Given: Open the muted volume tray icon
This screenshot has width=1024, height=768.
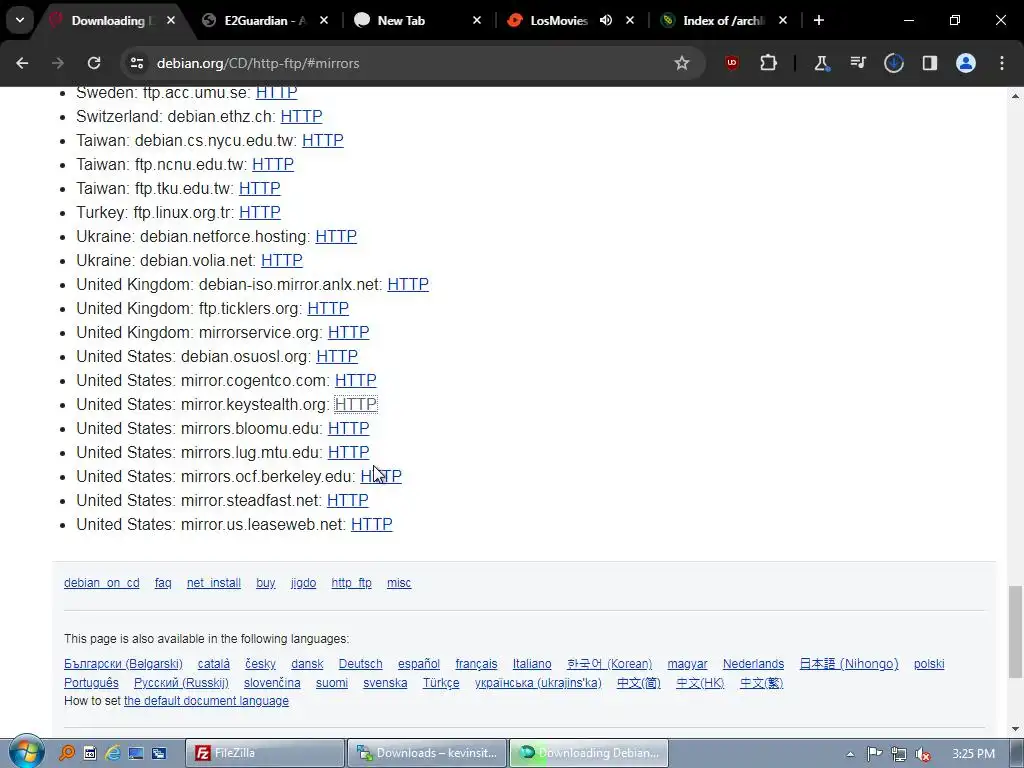Looking at the screenshot, I should click(923, 754).
